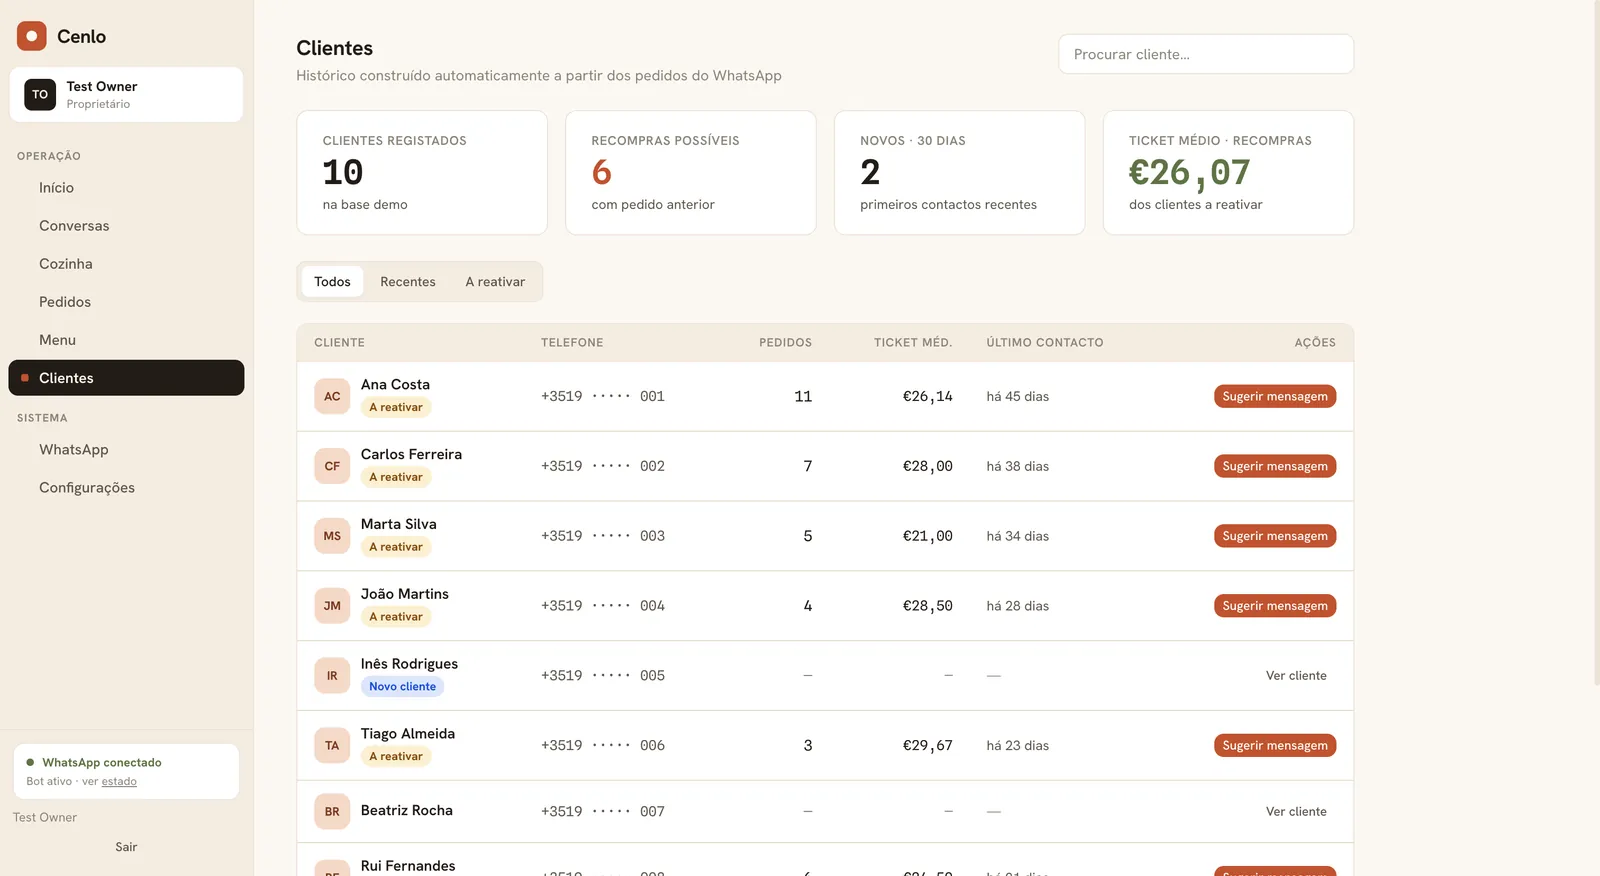The image size is (1600, 876).
Task: Click the Cenlo logo icon
Action: pyautogui.click(x=32, y=36)
